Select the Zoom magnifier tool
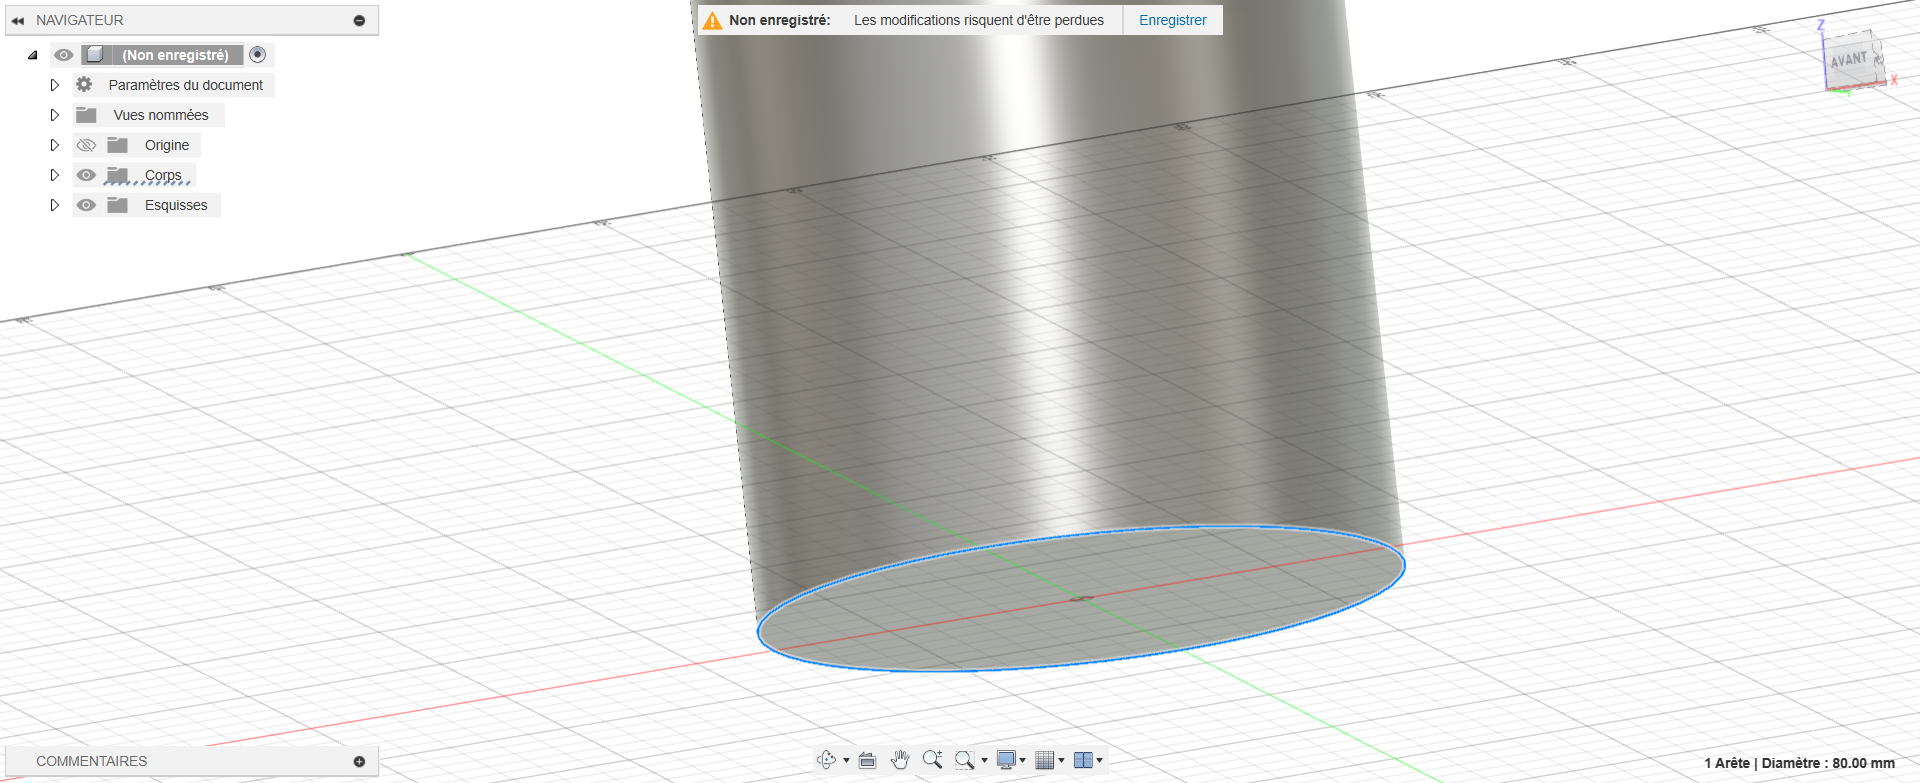The image size is (1920, 783). pyautogui.click(x=932, y=760)
